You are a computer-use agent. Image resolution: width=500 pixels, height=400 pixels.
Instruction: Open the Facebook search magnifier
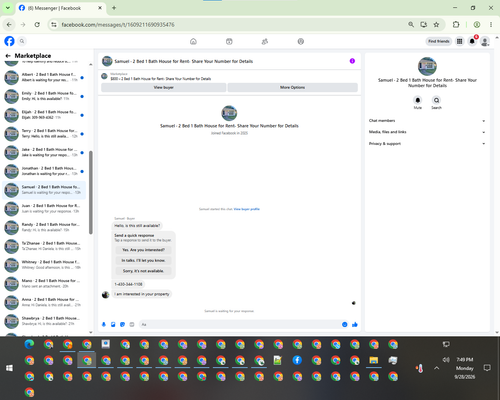pos(22,41)
